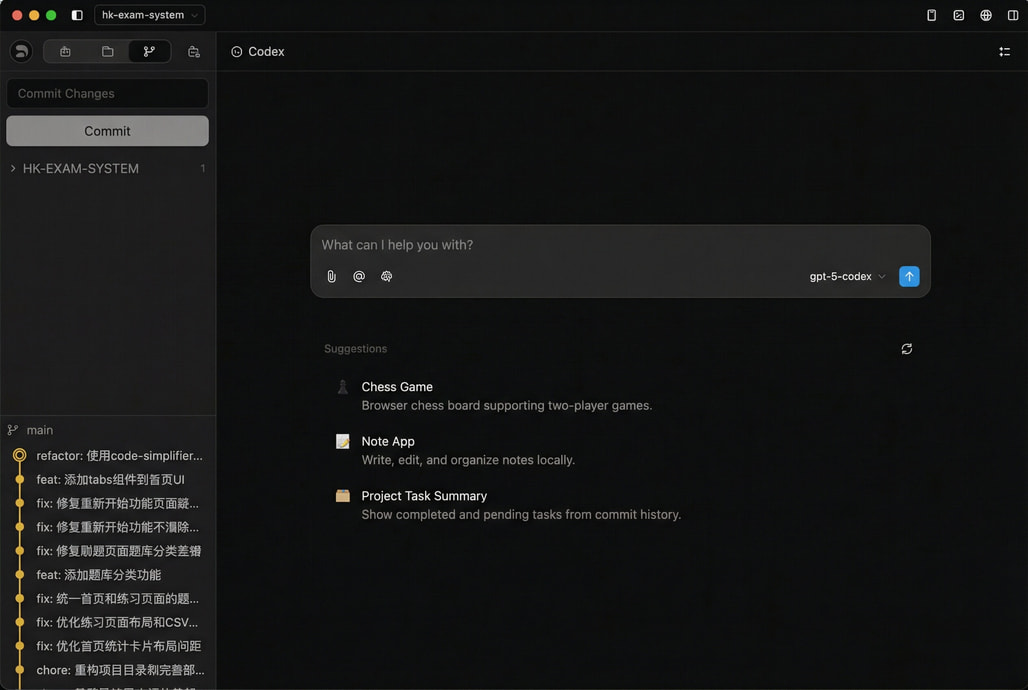
Task: Open the hk-exam-system project dropdown
Action: (149, 15)
